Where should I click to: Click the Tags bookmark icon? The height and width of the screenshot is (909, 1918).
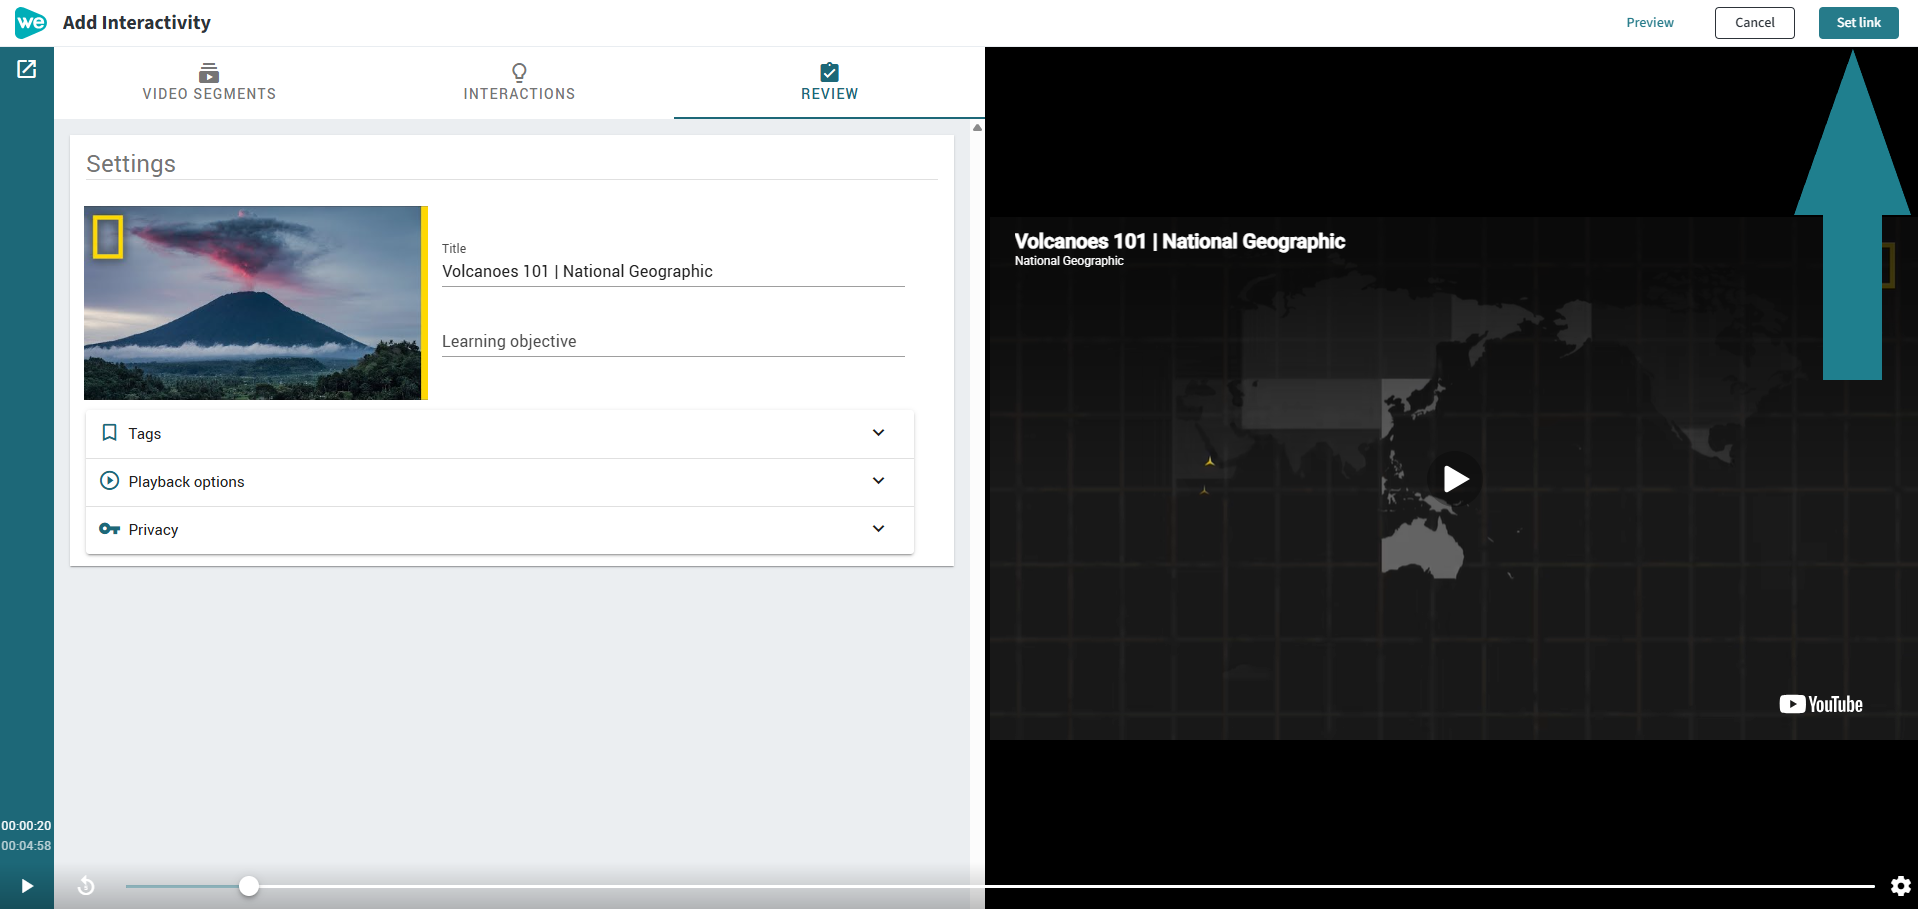click(x=110, y=433)
